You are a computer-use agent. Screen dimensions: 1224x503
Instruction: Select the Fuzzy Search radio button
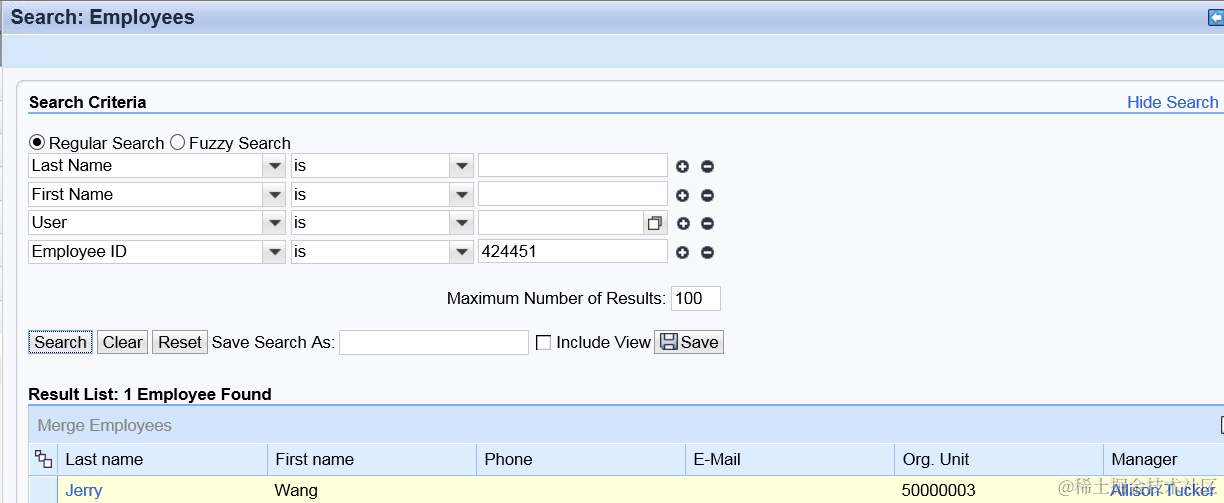[177, 142]
